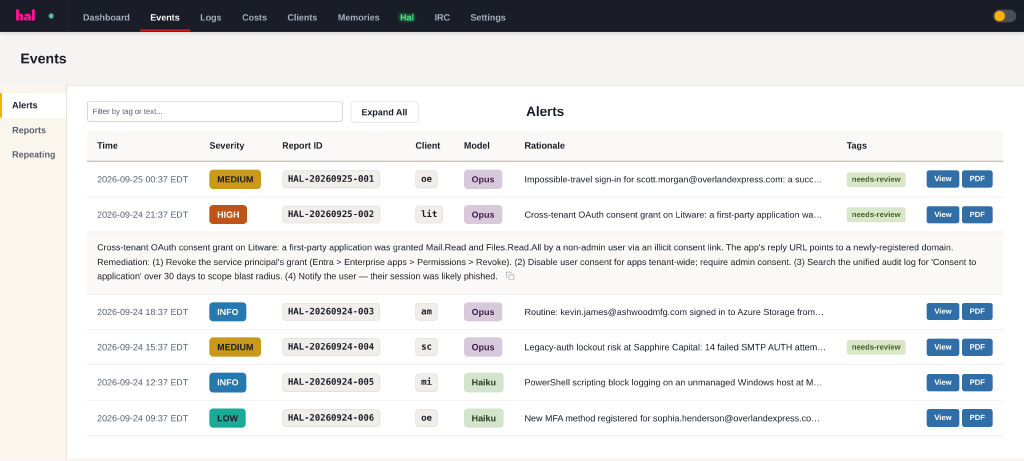
Task: Download PDF for HAL-20260924-004
Action: tap(977, 347)
